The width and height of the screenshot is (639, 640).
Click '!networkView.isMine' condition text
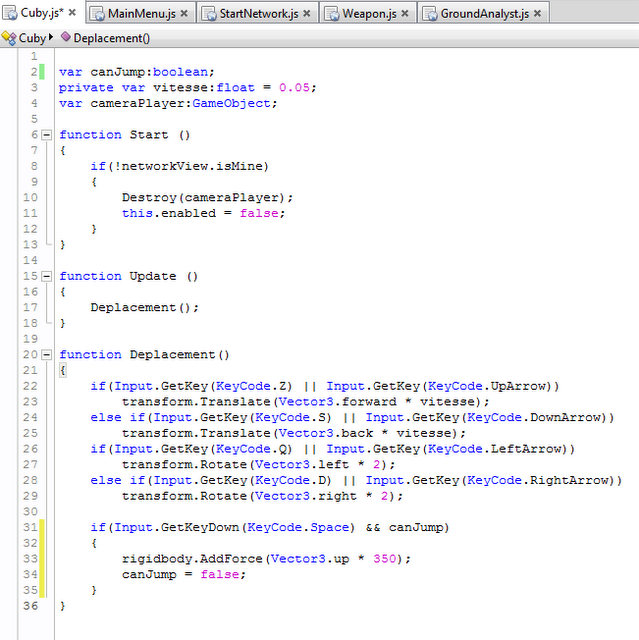pos(189,166)
